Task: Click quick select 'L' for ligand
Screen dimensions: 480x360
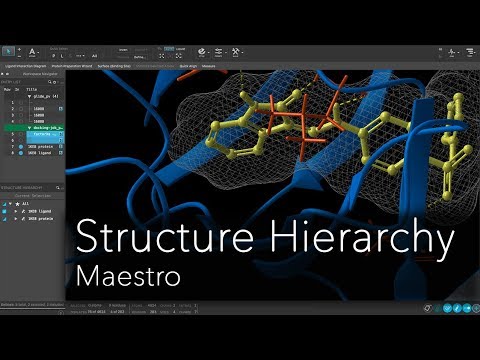Action: tap(62, 56)
